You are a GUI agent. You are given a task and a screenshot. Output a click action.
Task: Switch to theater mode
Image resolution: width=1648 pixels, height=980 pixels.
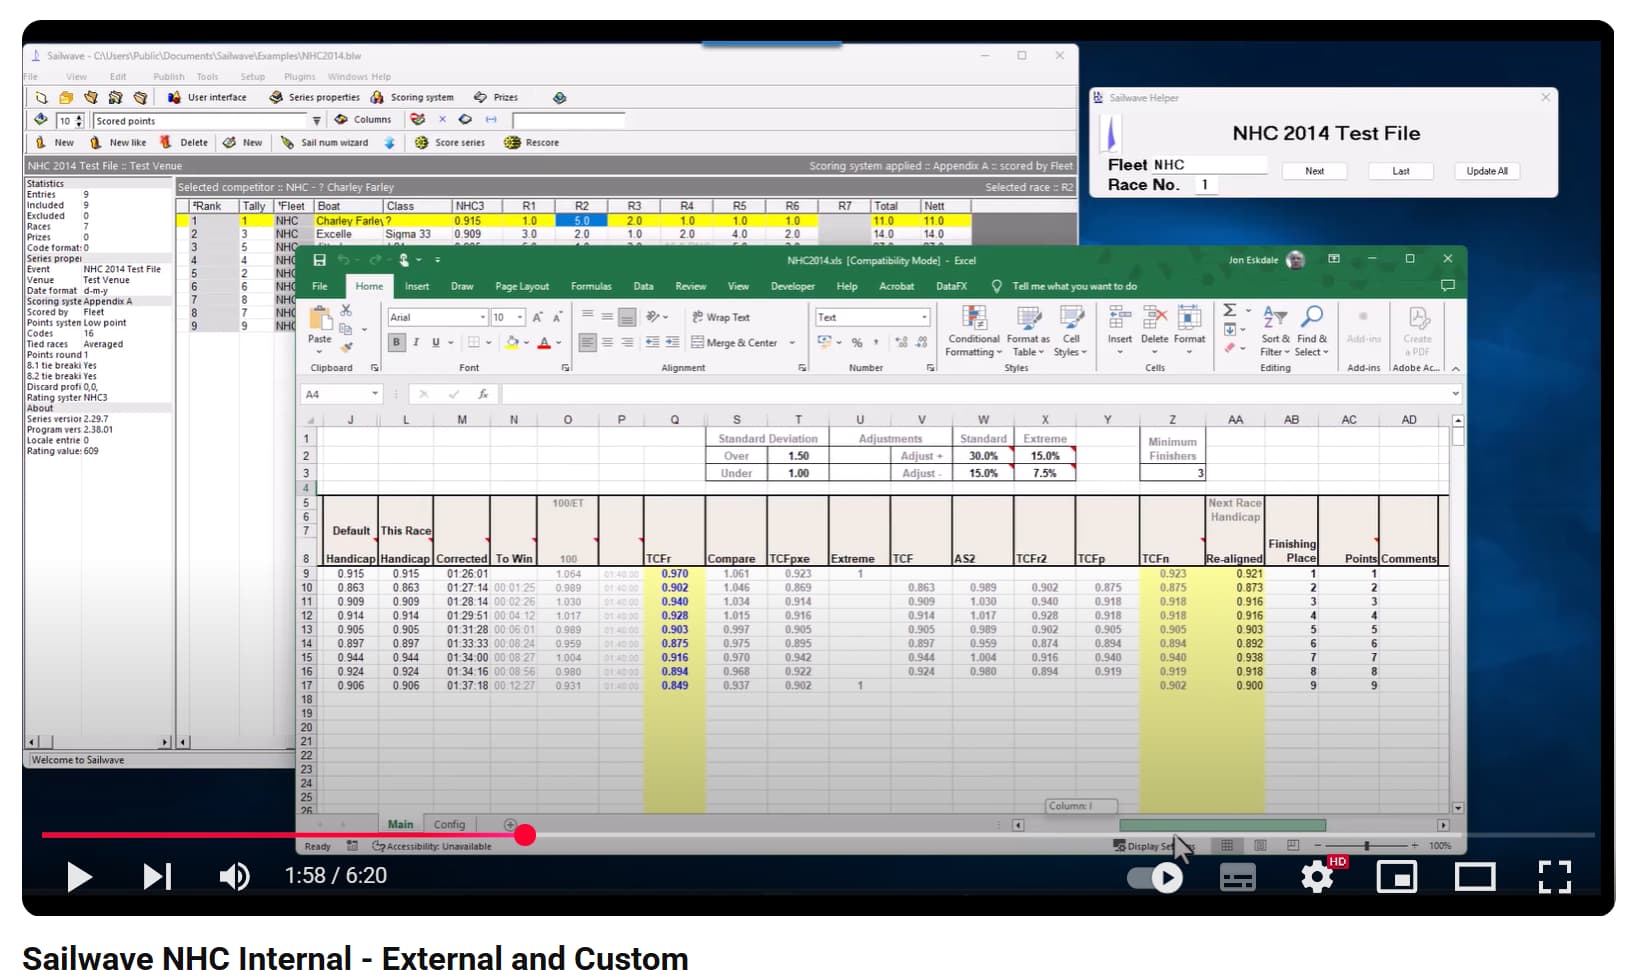click(1475, 877)
